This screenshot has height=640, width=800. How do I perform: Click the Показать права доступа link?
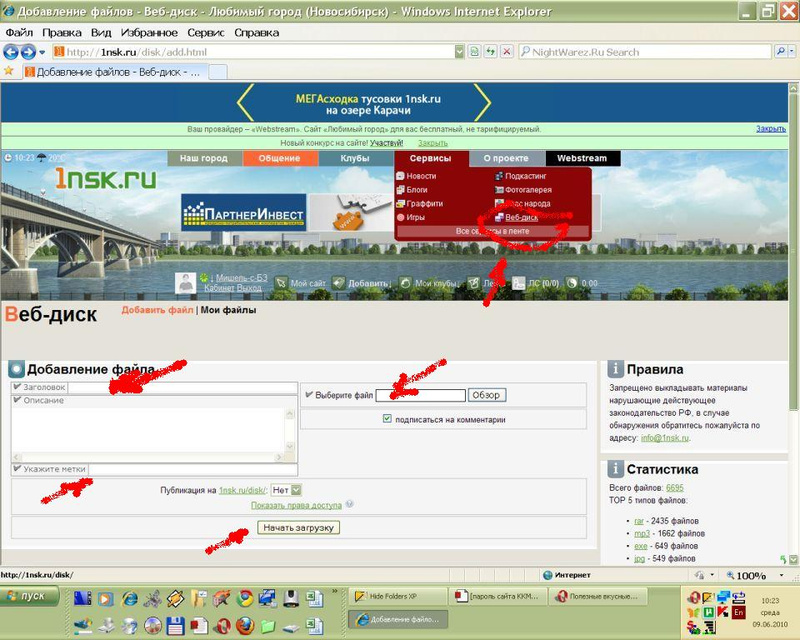tap(296, 505)
